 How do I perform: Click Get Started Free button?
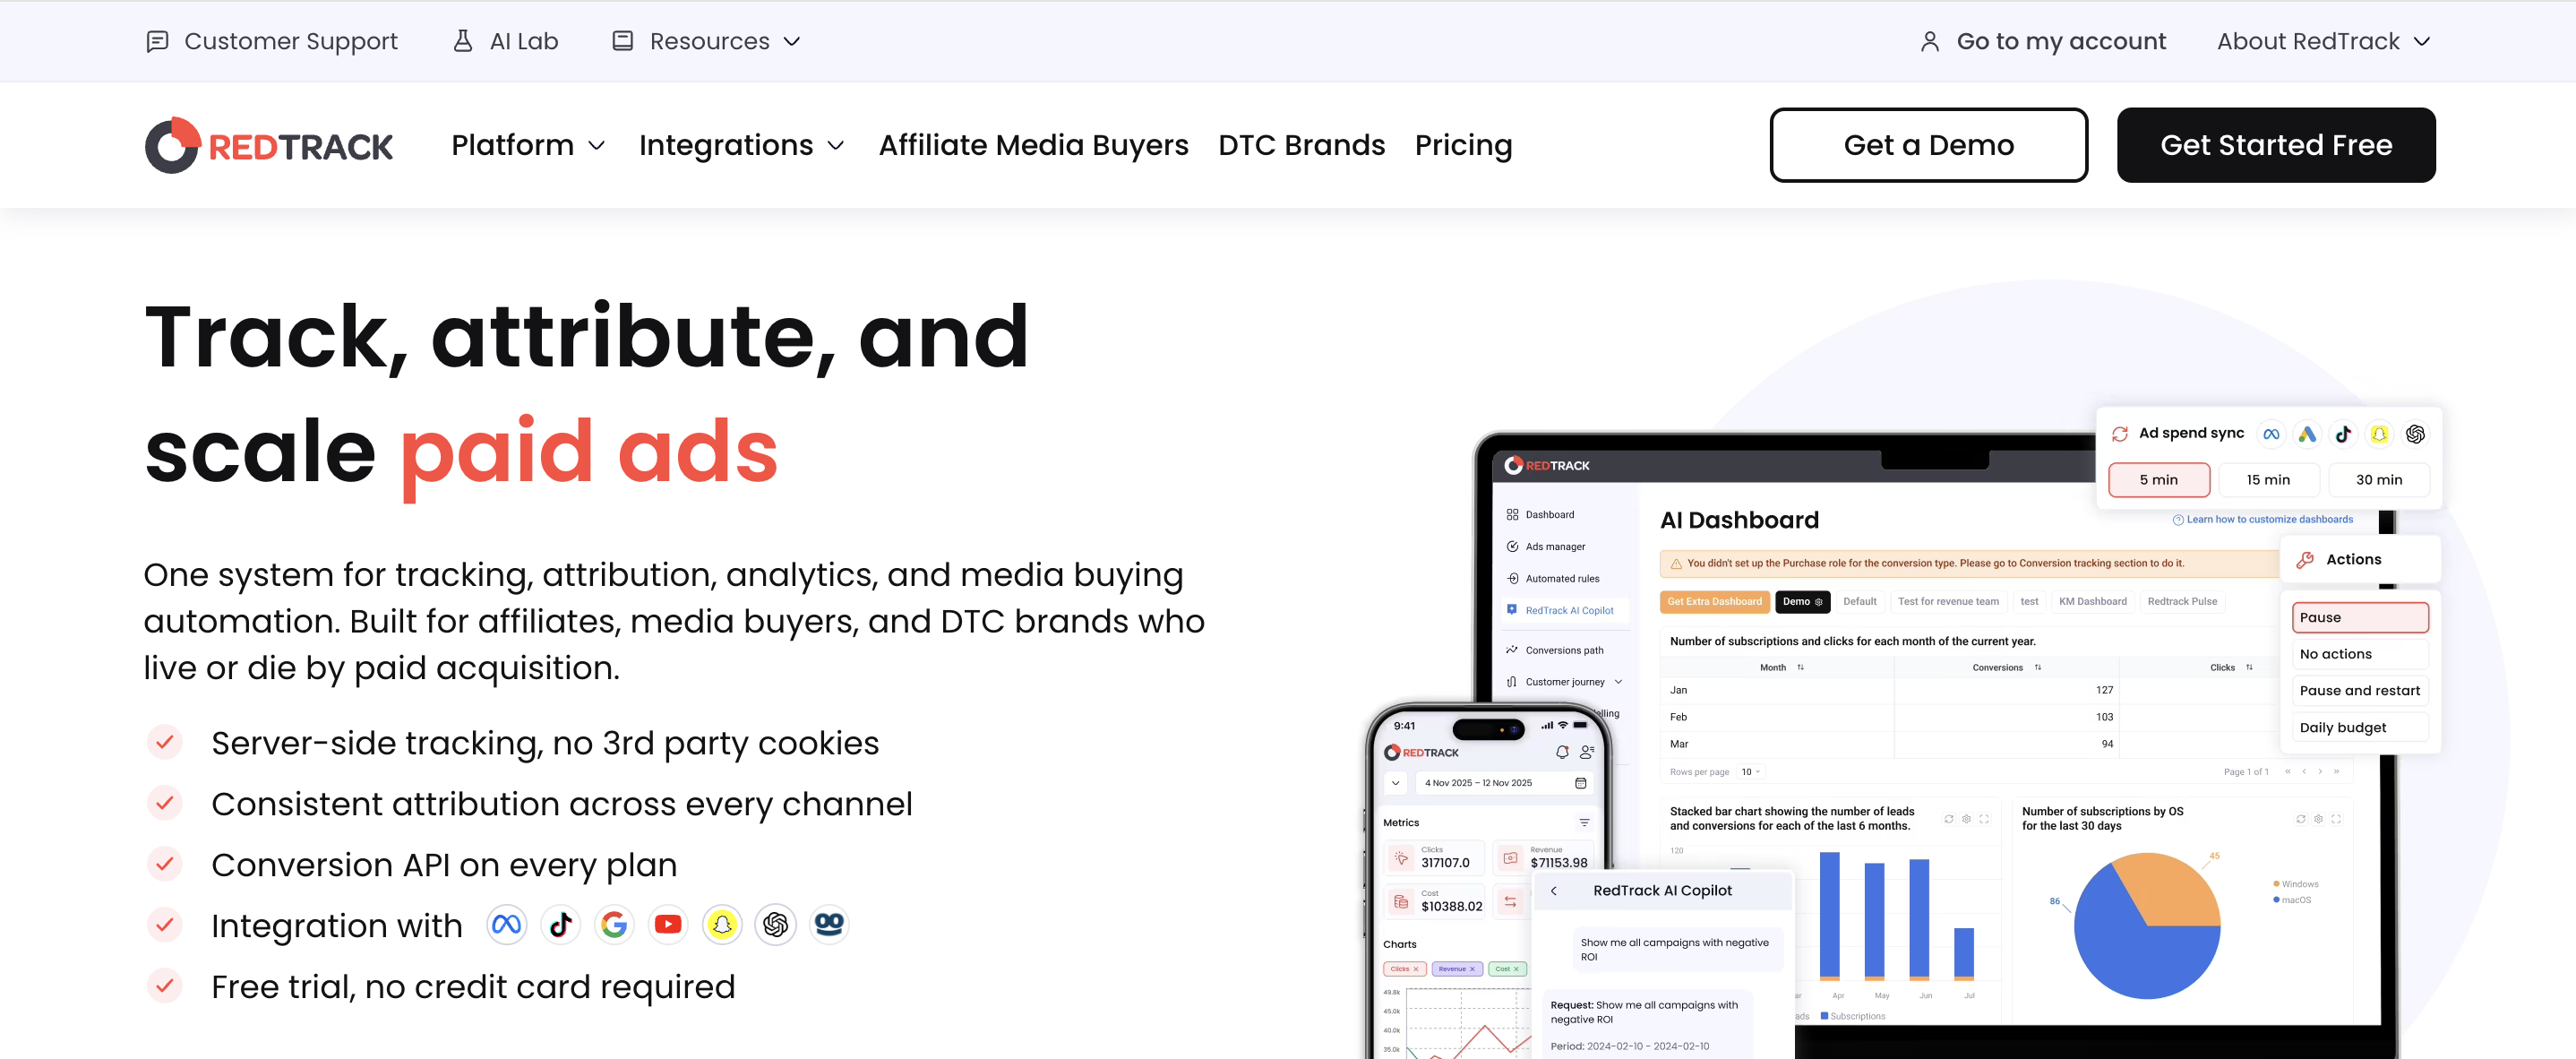tap(2276, 145)
